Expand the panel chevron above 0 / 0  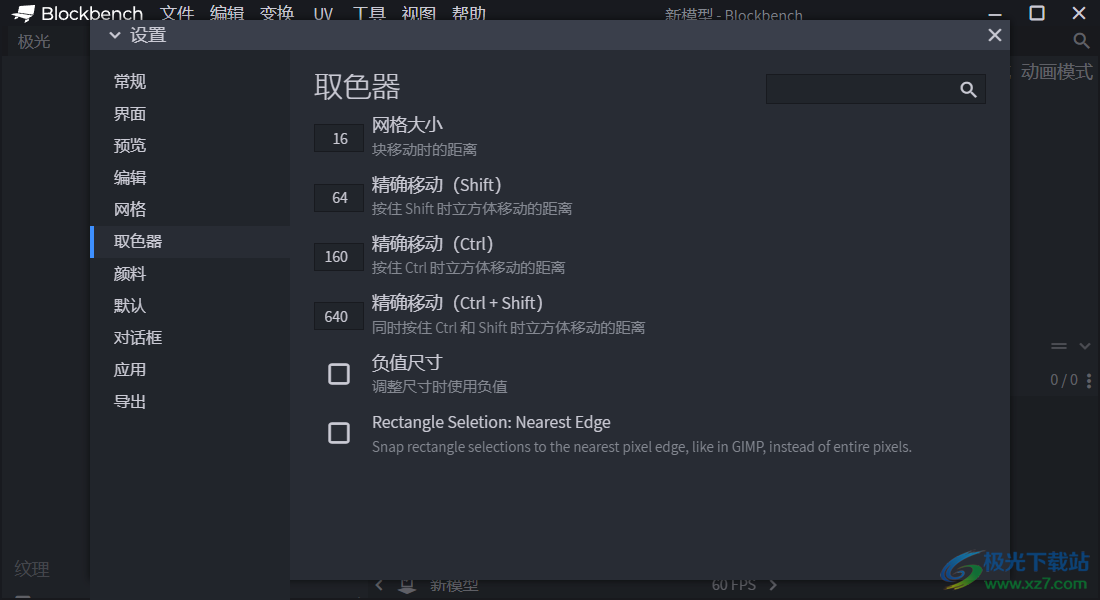point(1085,346)
